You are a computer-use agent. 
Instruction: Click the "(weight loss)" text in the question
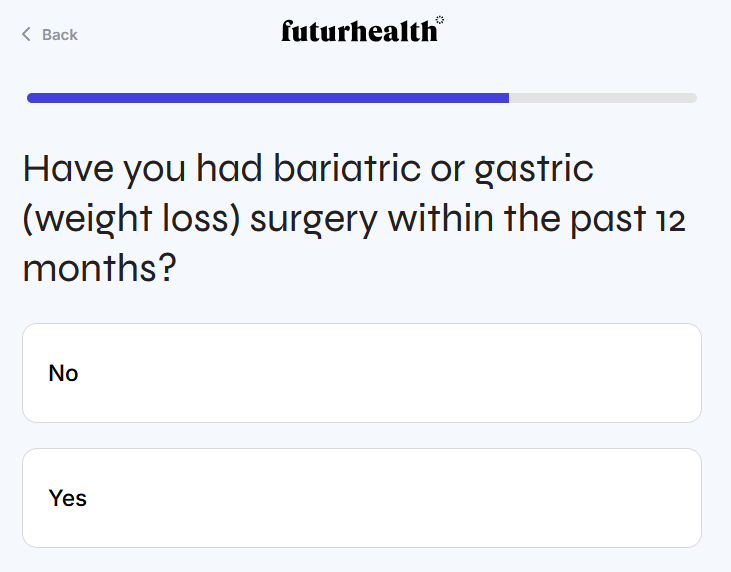pos(131,219)
